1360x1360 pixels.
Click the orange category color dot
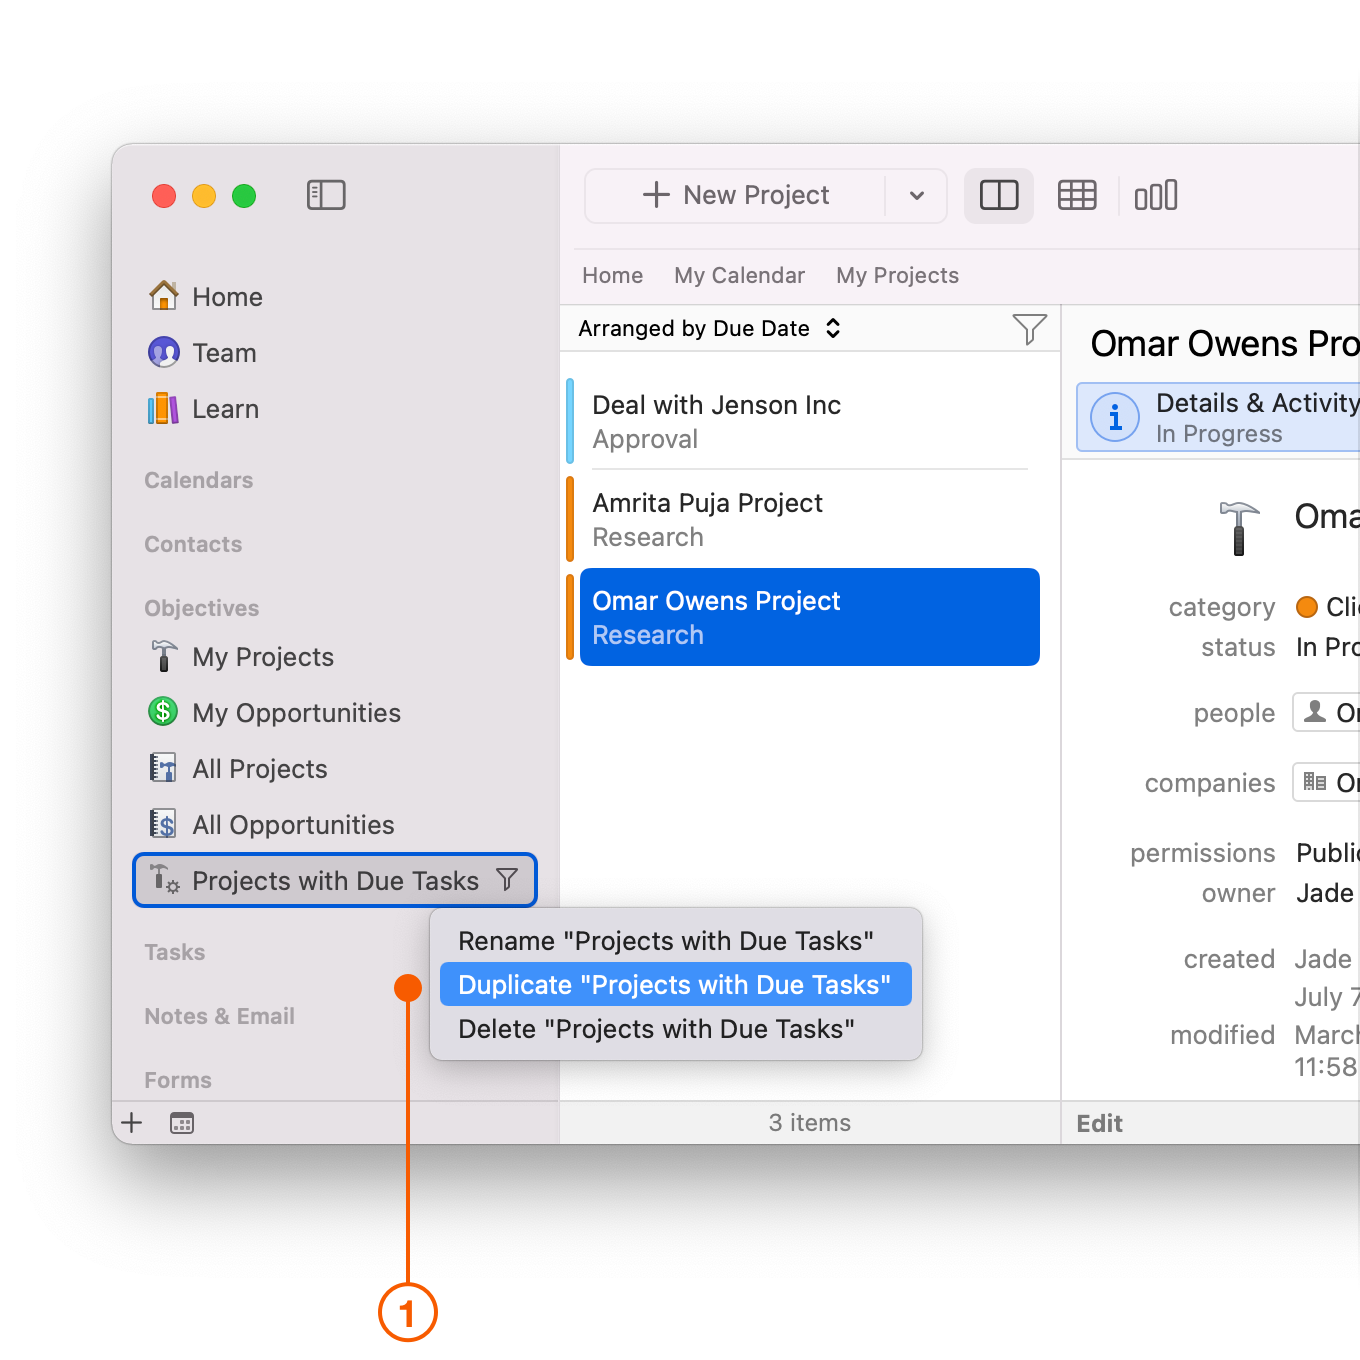coord(1307,606)
